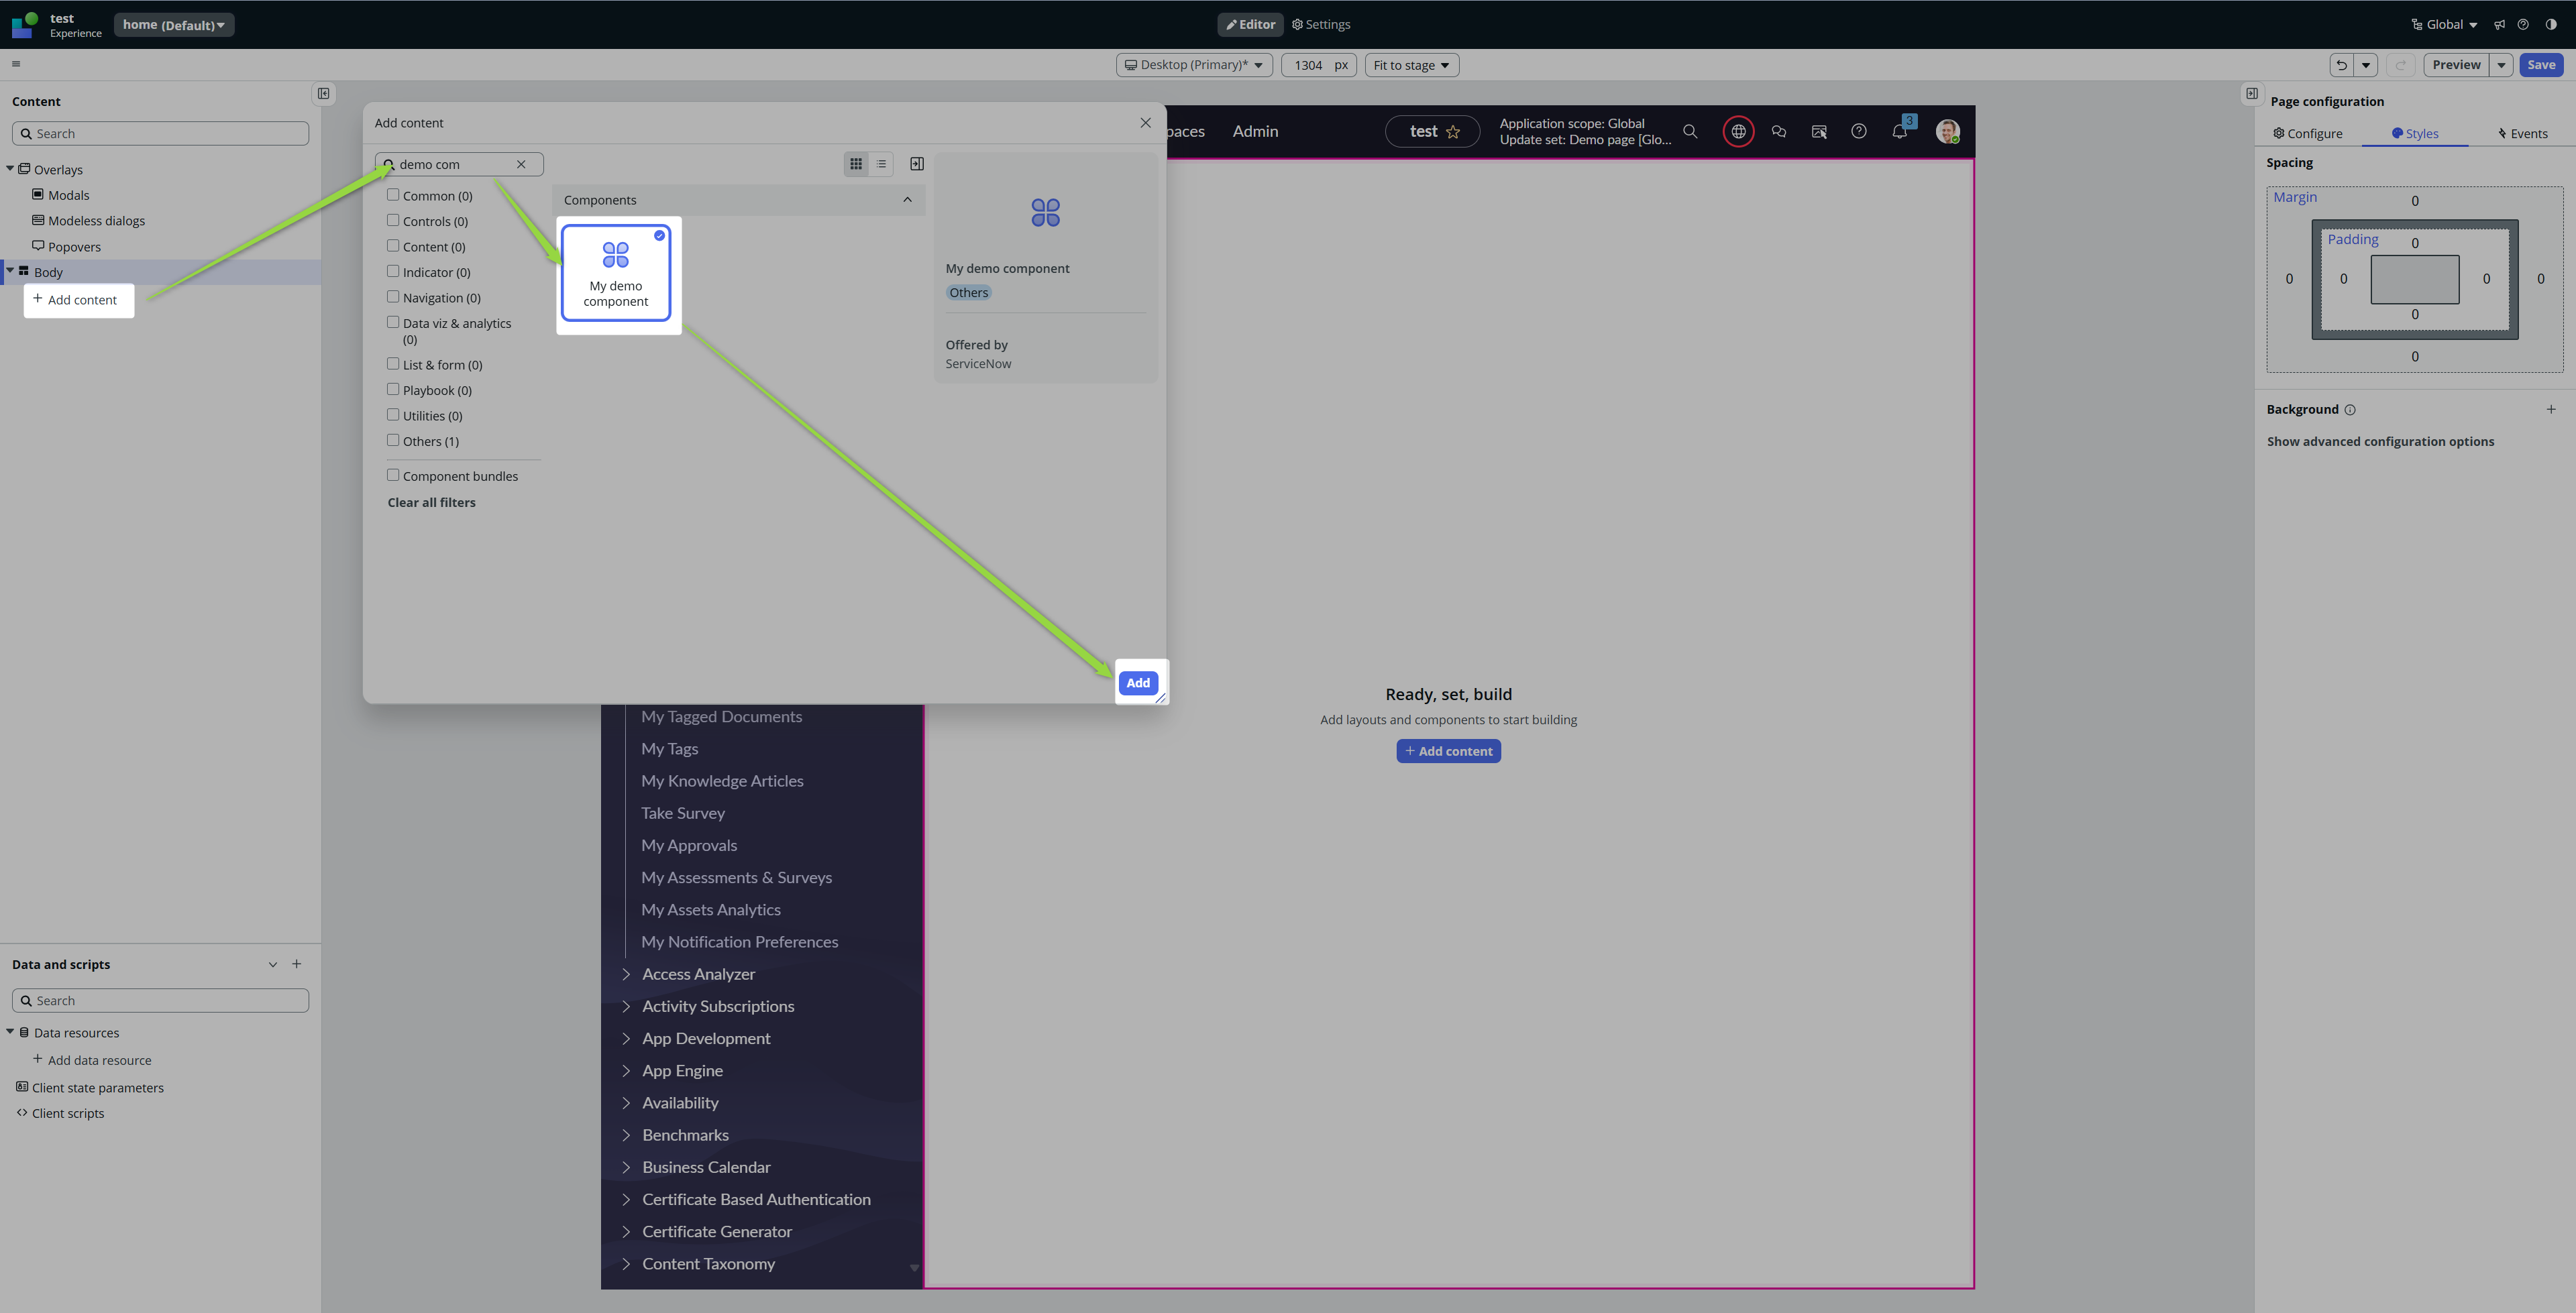Image resolution: width=2576 pixels, height=1313 pixels.
Task: Open the Desktop (Primary) viewport dropdown
Action: click(x=1194, y=65)
